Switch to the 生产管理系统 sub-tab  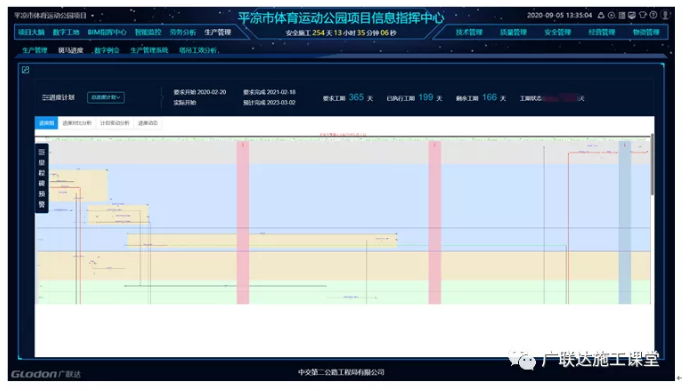point(149,50)
